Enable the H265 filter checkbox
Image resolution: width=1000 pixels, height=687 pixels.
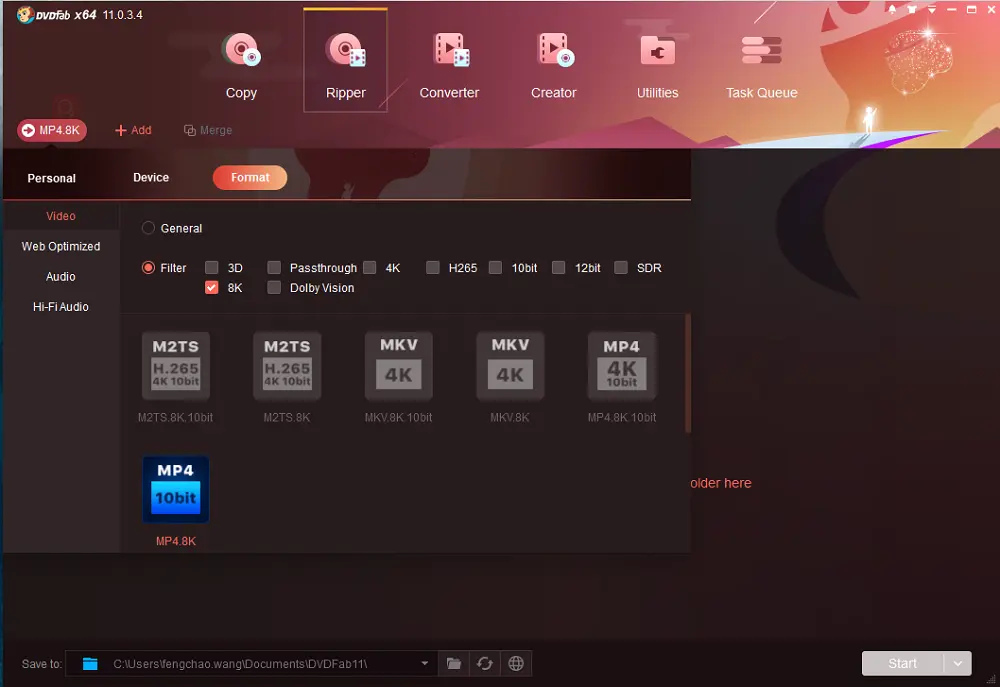click(433, 268)
